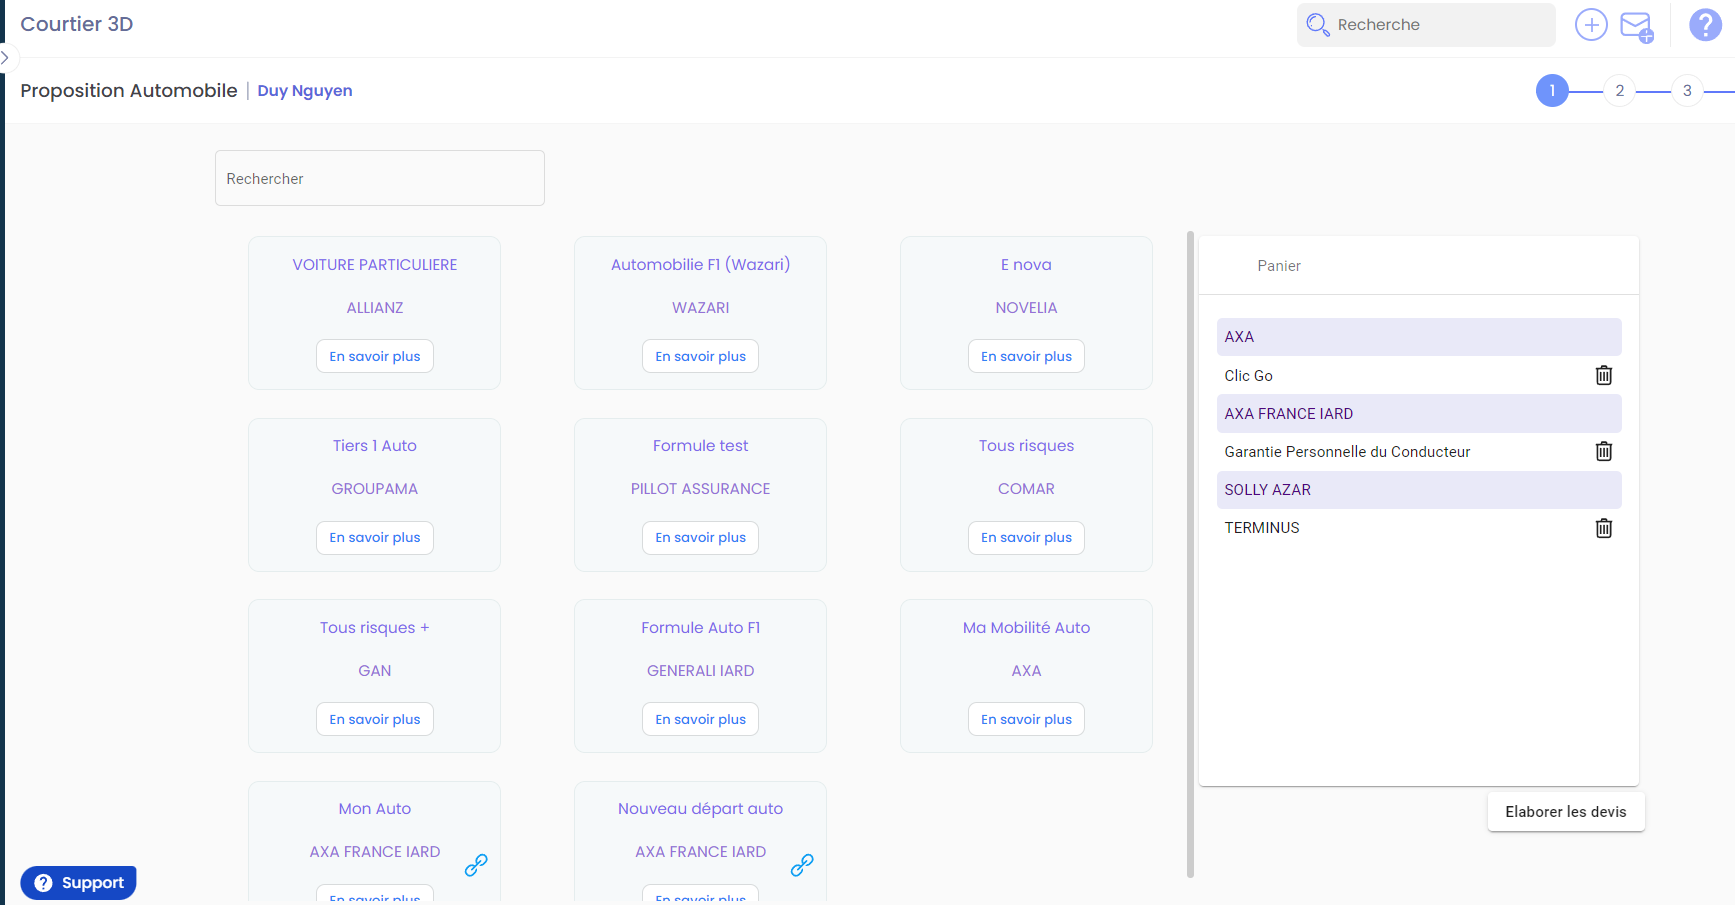Viewport: 1735px width, 905px height.
Task: Select the Automobilie F1 (Wazari) card title
Action: pyautogui.click(x=701, y=265)
